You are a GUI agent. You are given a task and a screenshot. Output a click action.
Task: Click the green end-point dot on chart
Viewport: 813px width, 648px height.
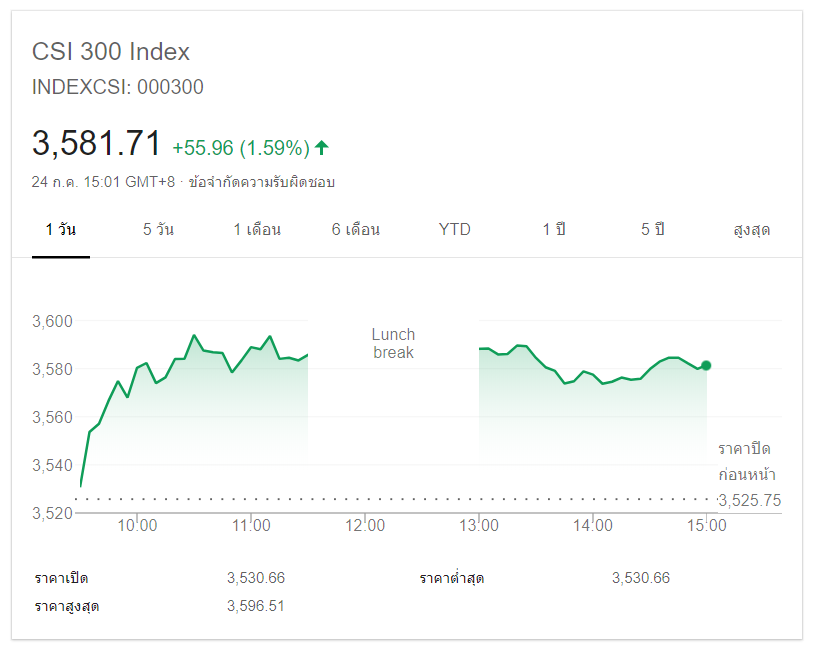click(x=706, y=366)
